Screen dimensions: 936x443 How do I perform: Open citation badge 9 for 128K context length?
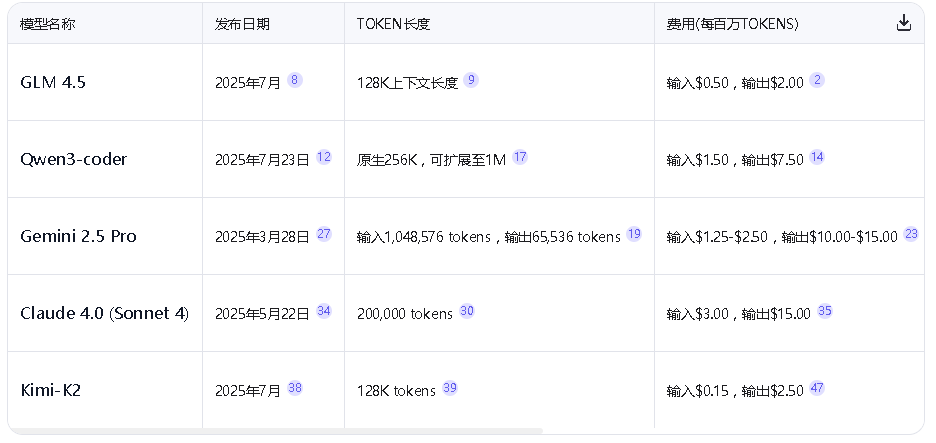tap(471, 80)
